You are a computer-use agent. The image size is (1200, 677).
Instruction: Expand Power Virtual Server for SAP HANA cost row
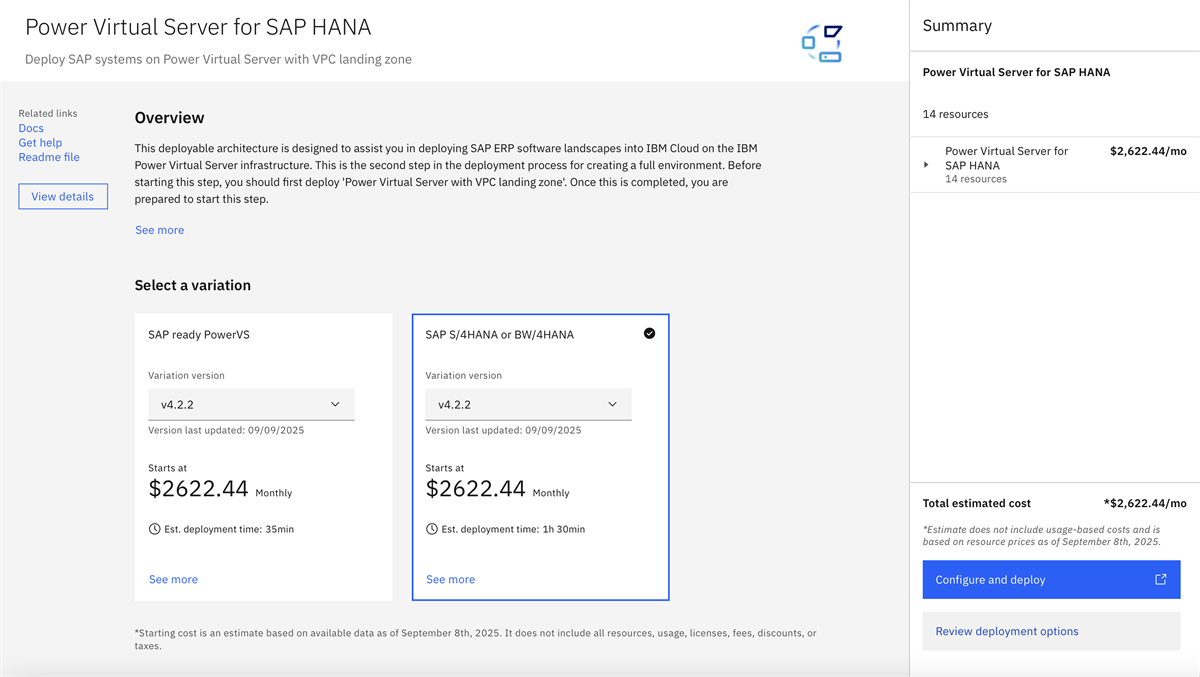coord(926,165)
